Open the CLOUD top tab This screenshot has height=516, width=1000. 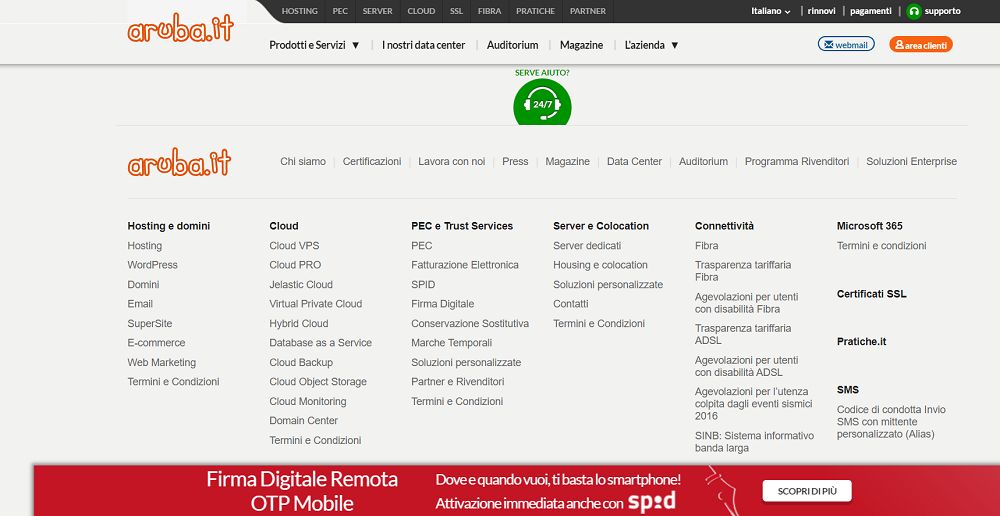tap(421, 11)
